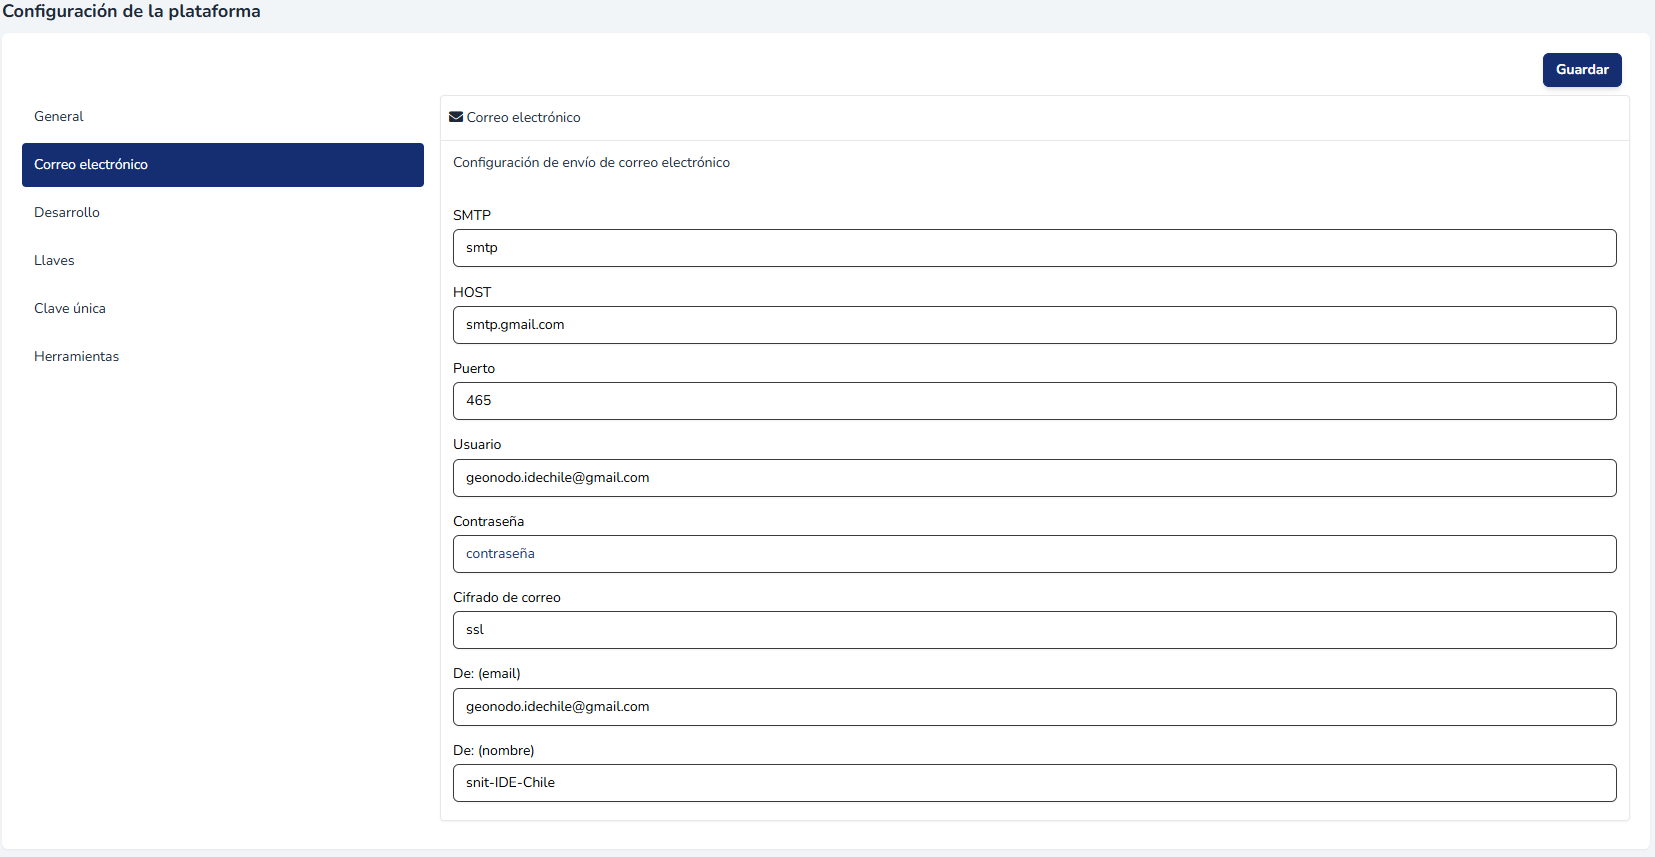1655x857 pixels.
Task: Switch to the Llaves section
Action: (223, 261)
